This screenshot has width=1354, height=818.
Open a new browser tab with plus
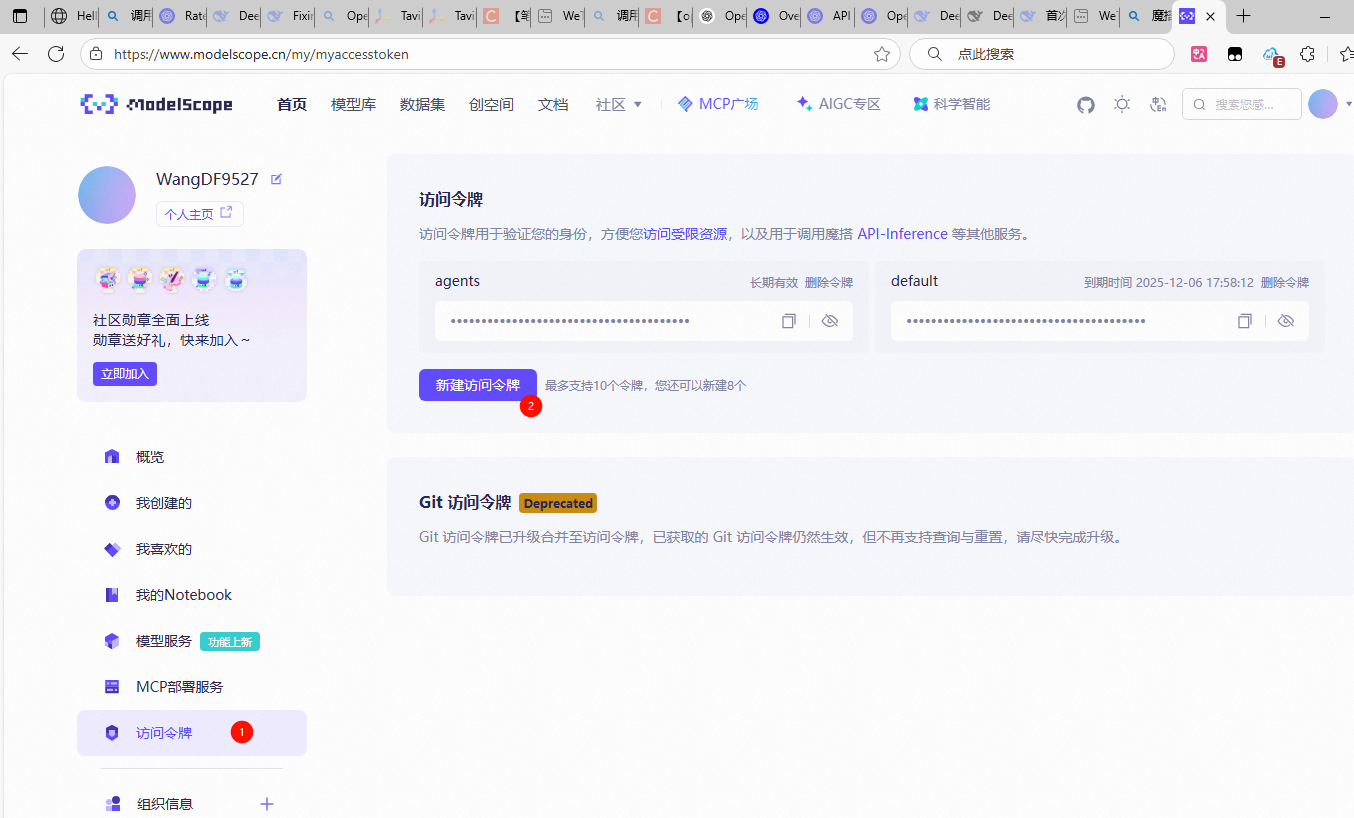1243,16
